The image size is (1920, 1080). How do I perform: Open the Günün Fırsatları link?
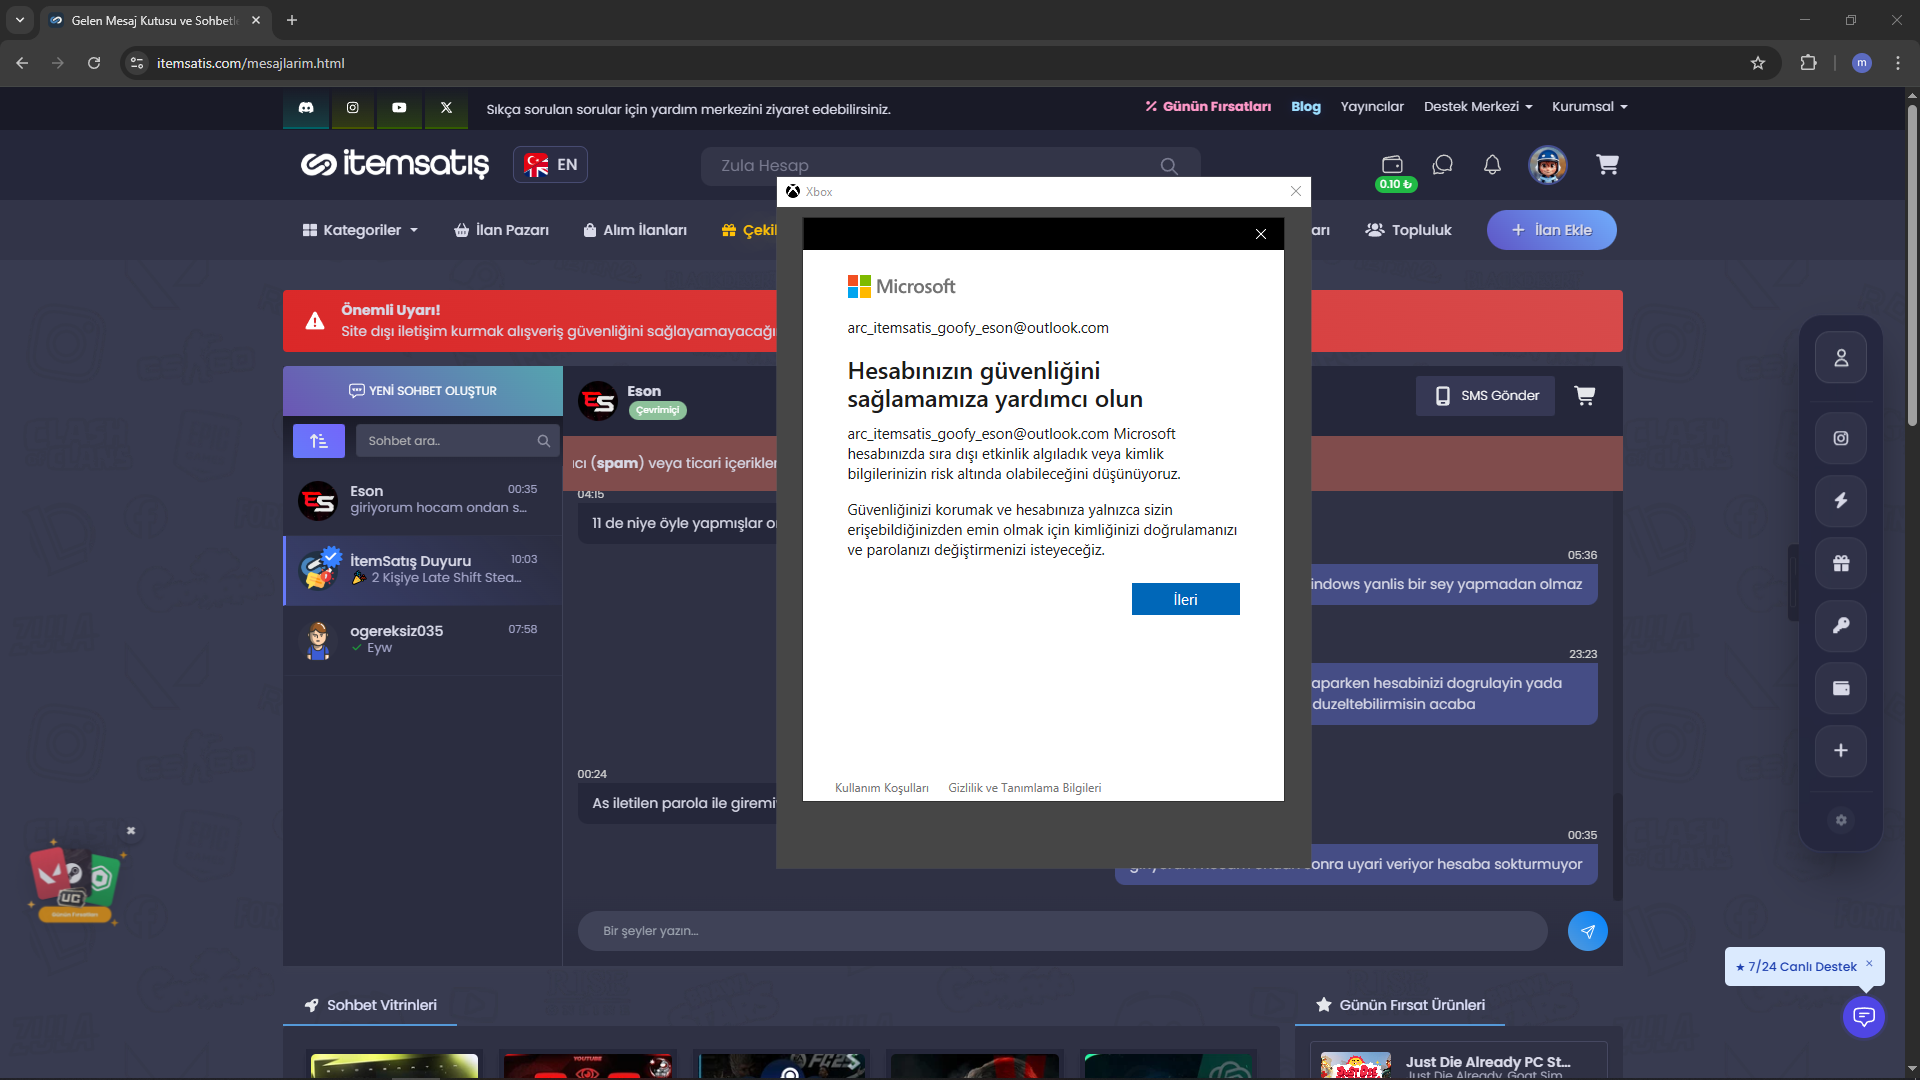1208,107
